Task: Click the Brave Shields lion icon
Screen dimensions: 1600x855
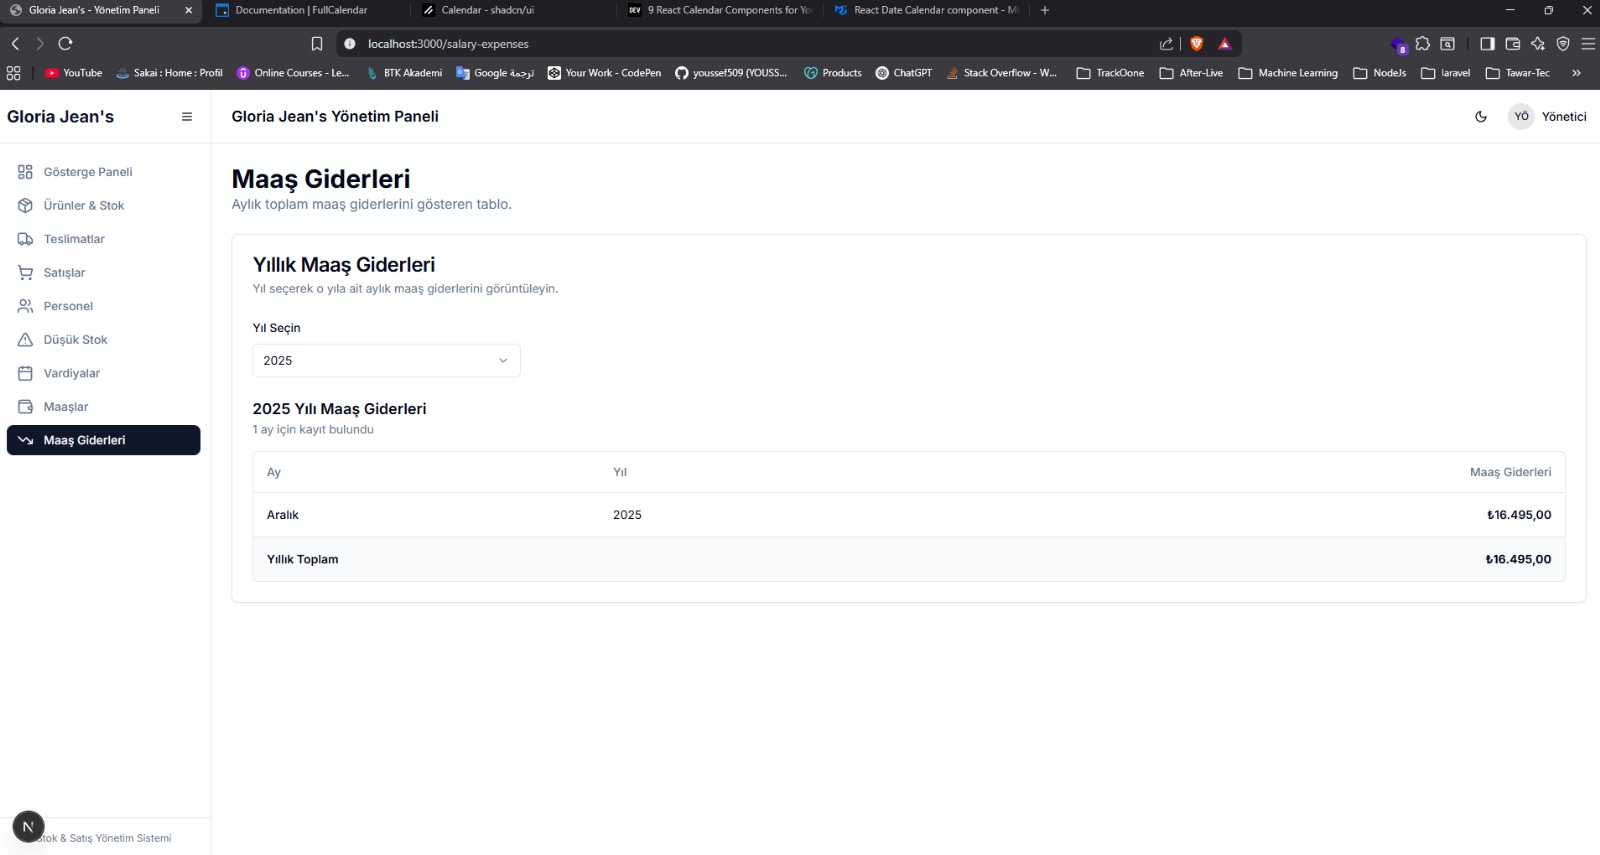Action: pos(1196,44)
